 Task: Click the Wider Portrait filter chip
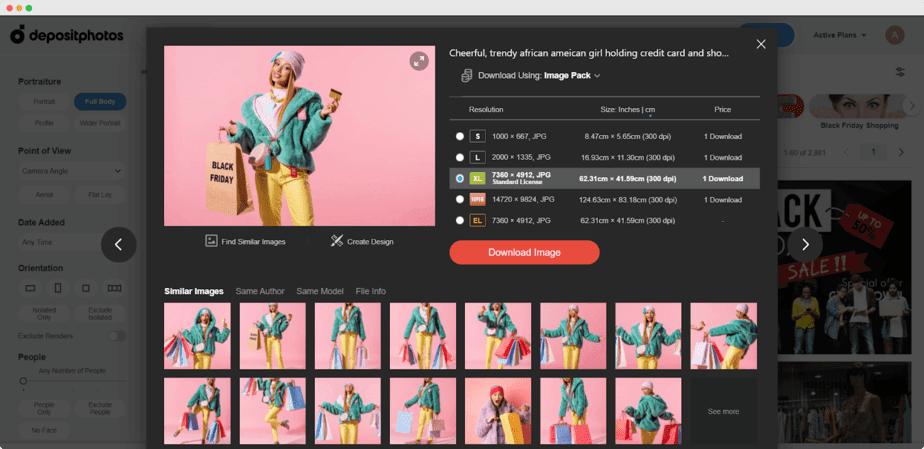coord(100,123)
